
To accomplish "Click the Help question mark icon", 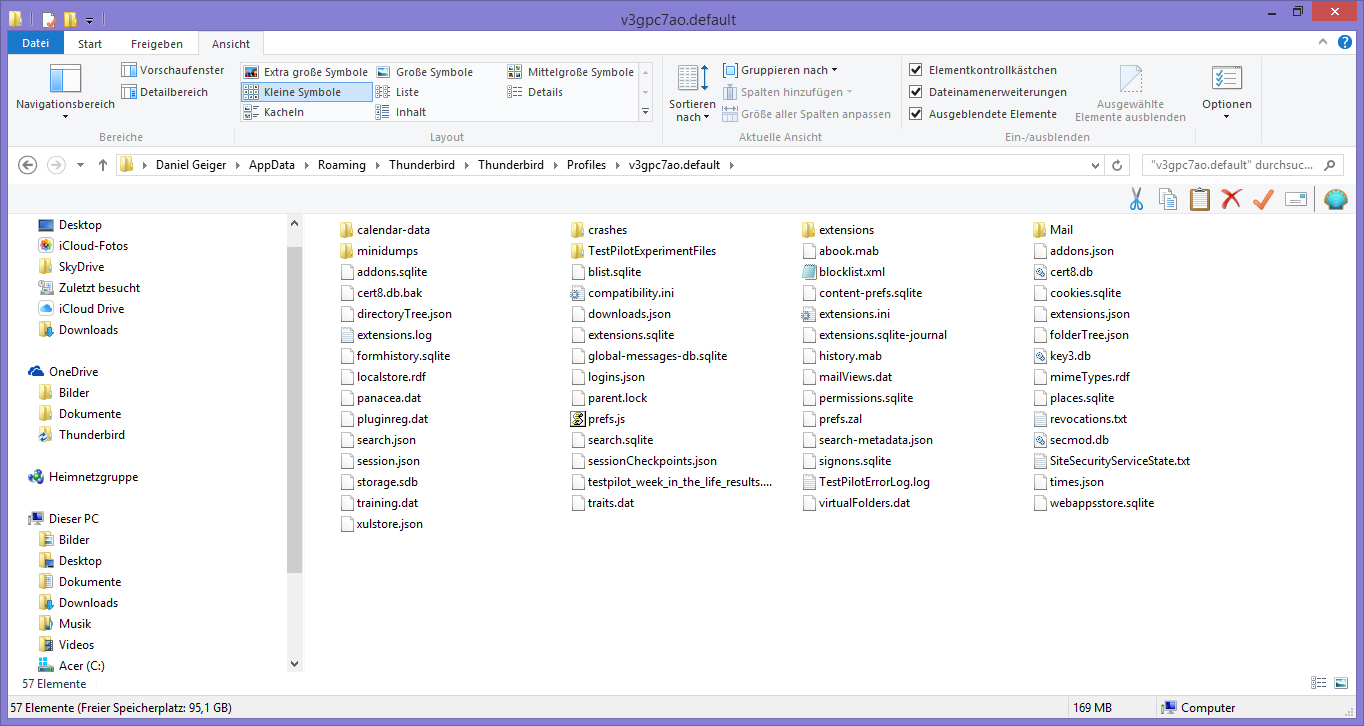I will click(x=1345, y=43).
